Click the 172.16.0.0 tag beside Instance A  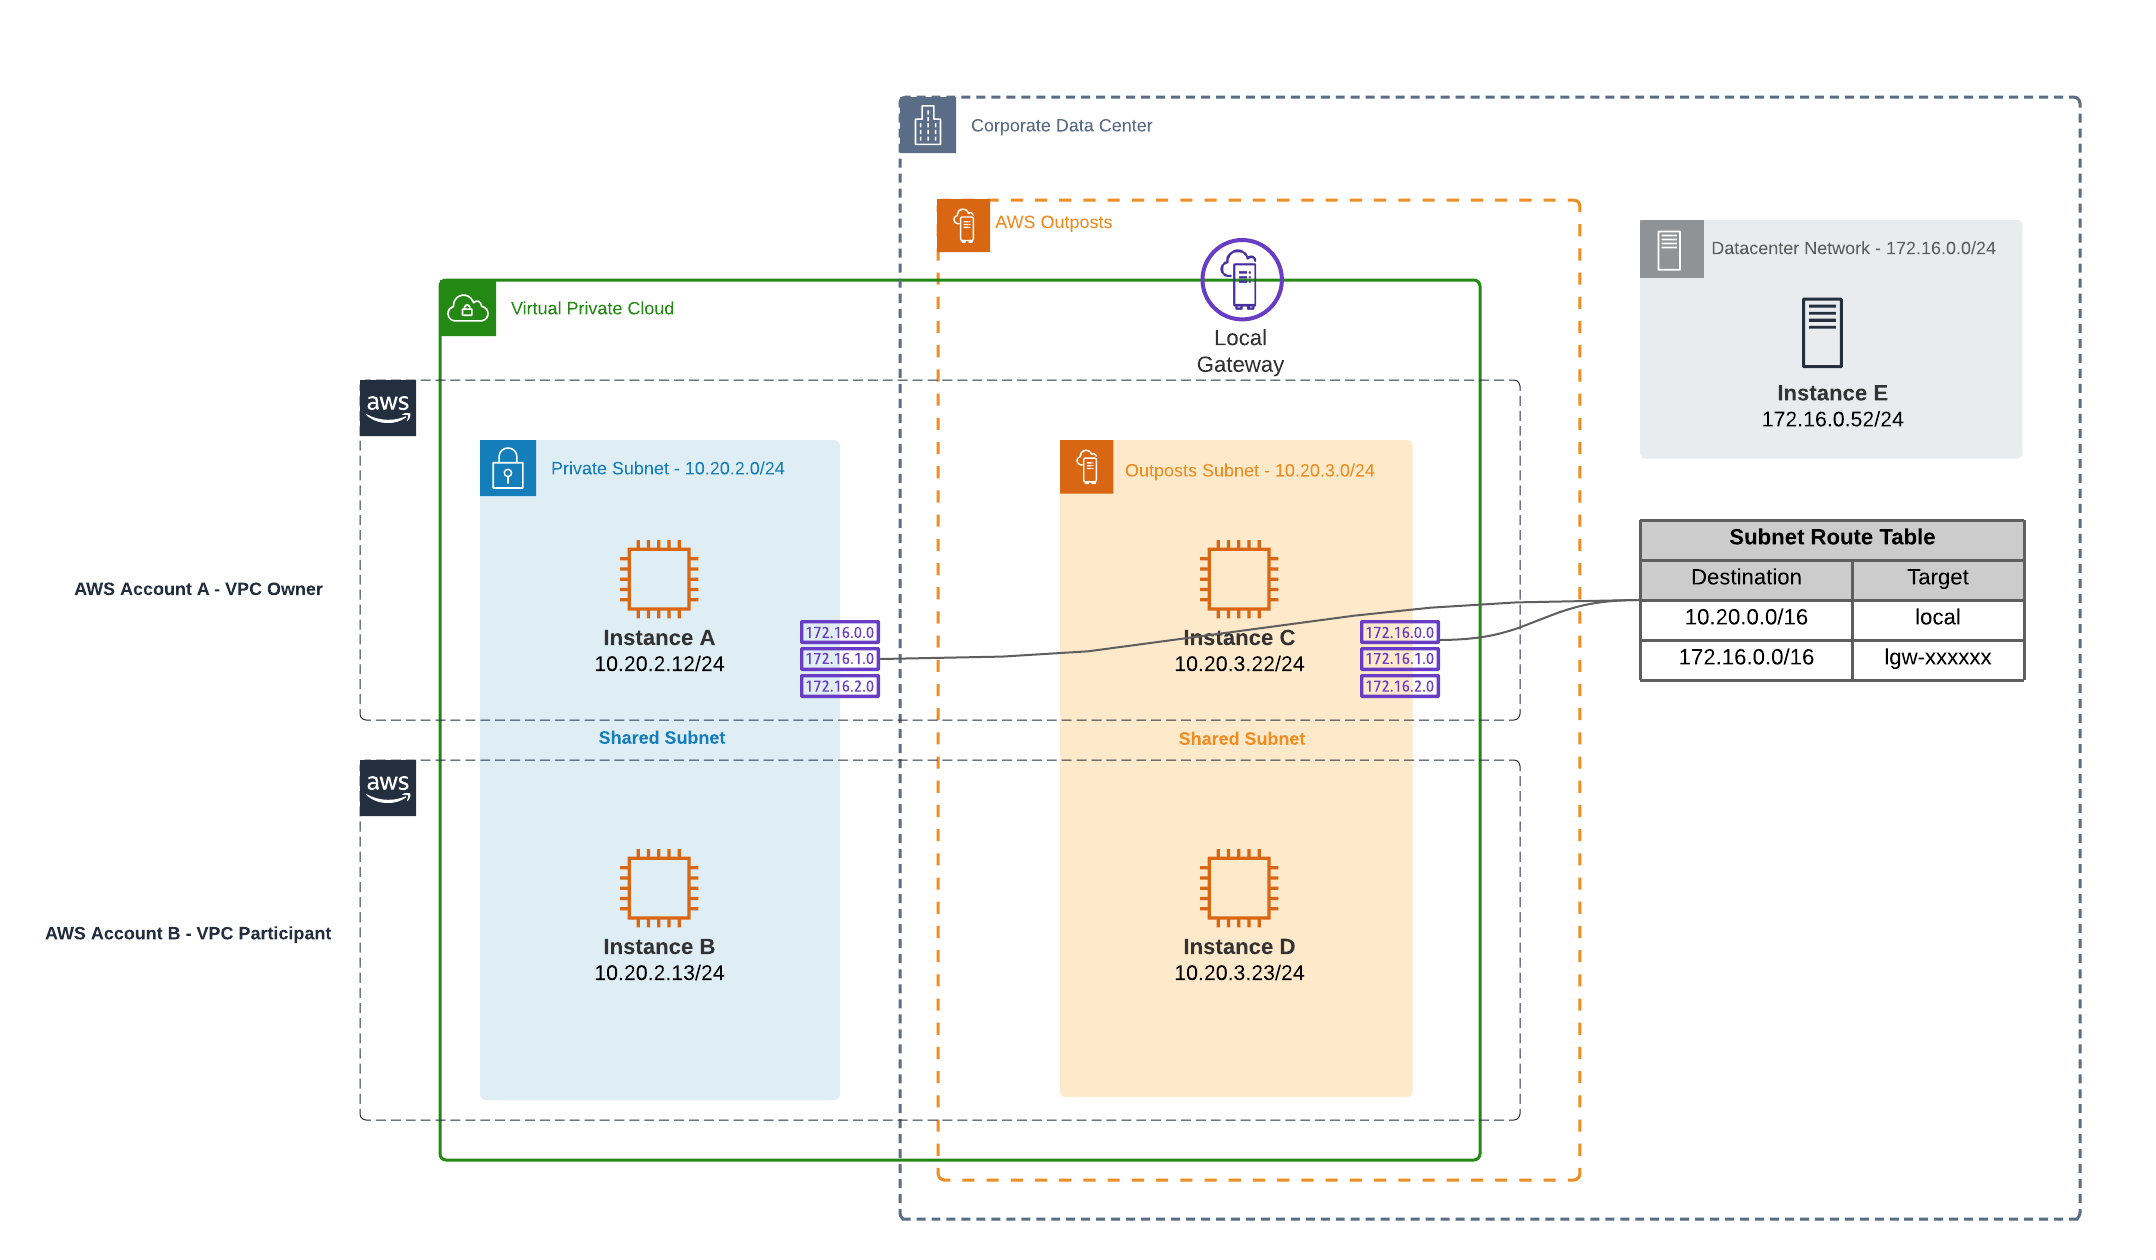[840, 632]
